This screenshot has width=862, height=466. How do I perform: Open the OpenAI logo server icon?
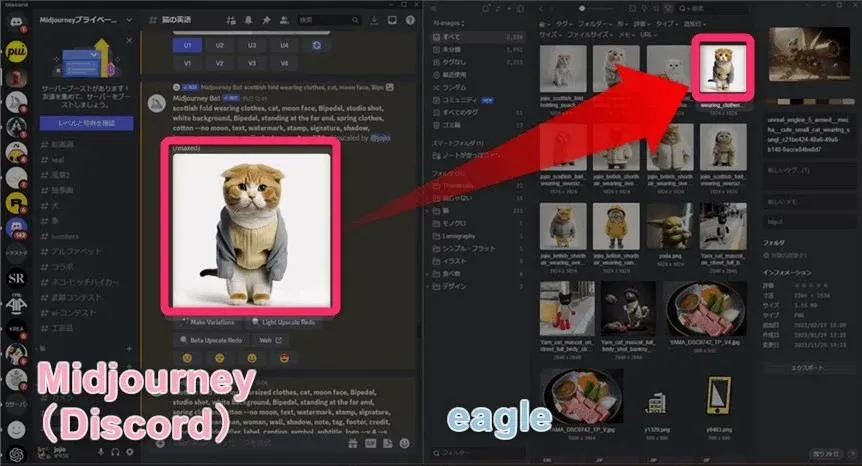pyautogui.click(x=16, y=454)
